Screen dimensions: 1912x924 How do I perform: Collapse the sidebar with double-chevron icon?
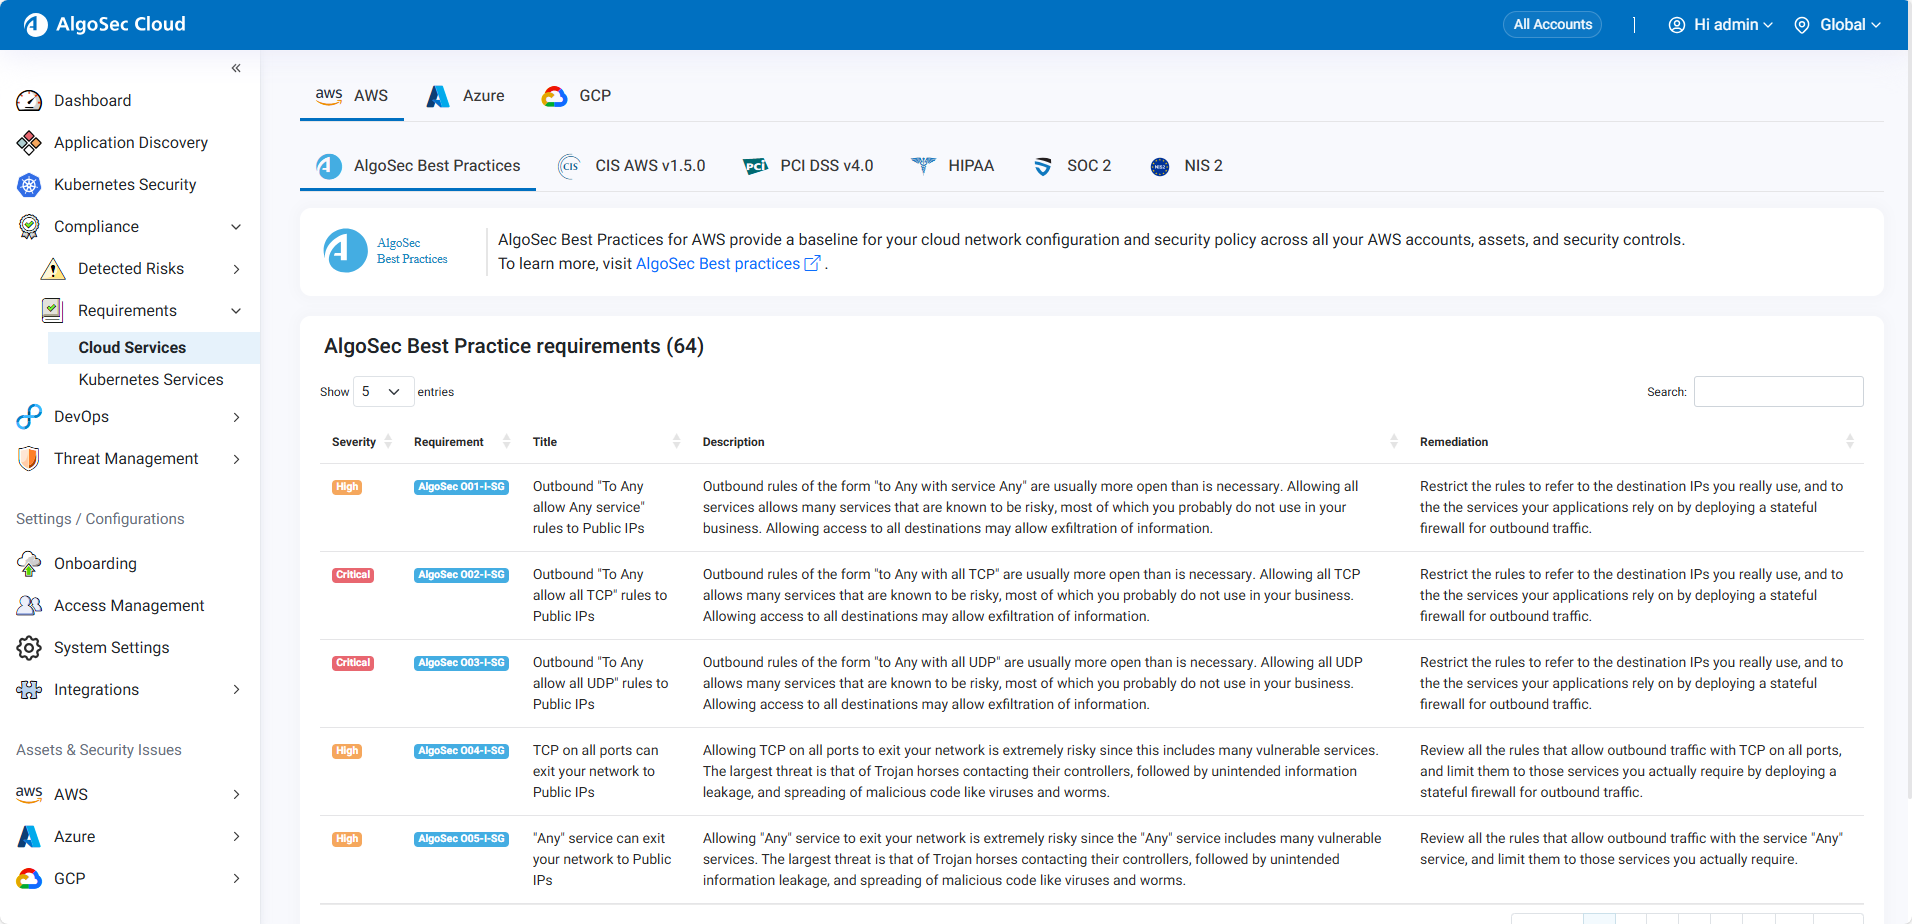(x=236, y=68)
